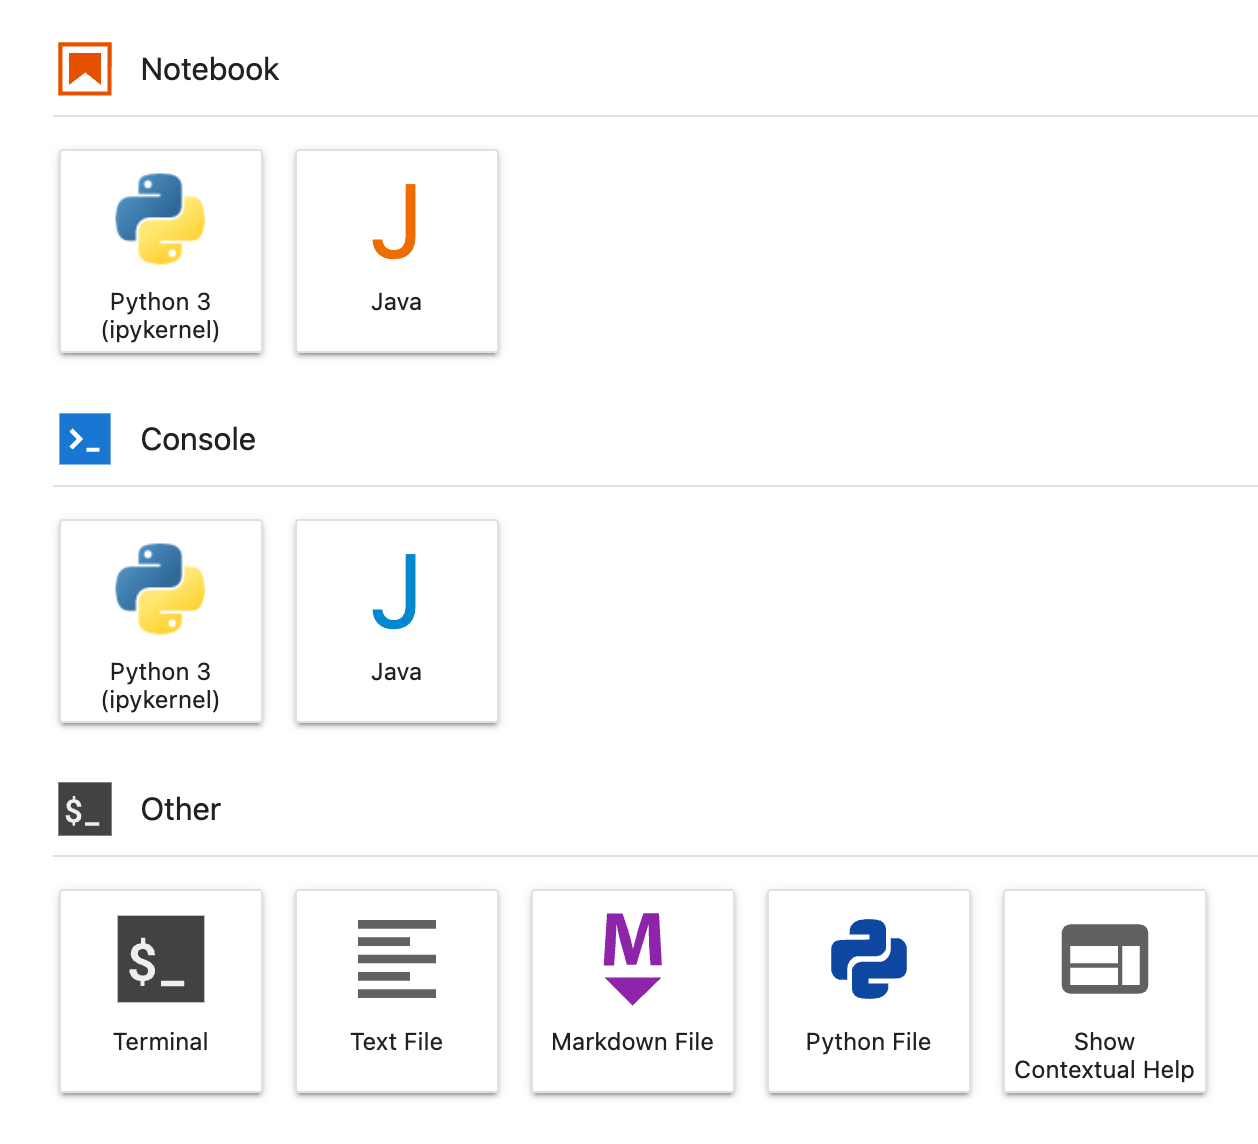Select the 'Python 3 (ipykernel)' Console label
The width and height of the screenshot is (1258, 1144).
coord(160,686)
